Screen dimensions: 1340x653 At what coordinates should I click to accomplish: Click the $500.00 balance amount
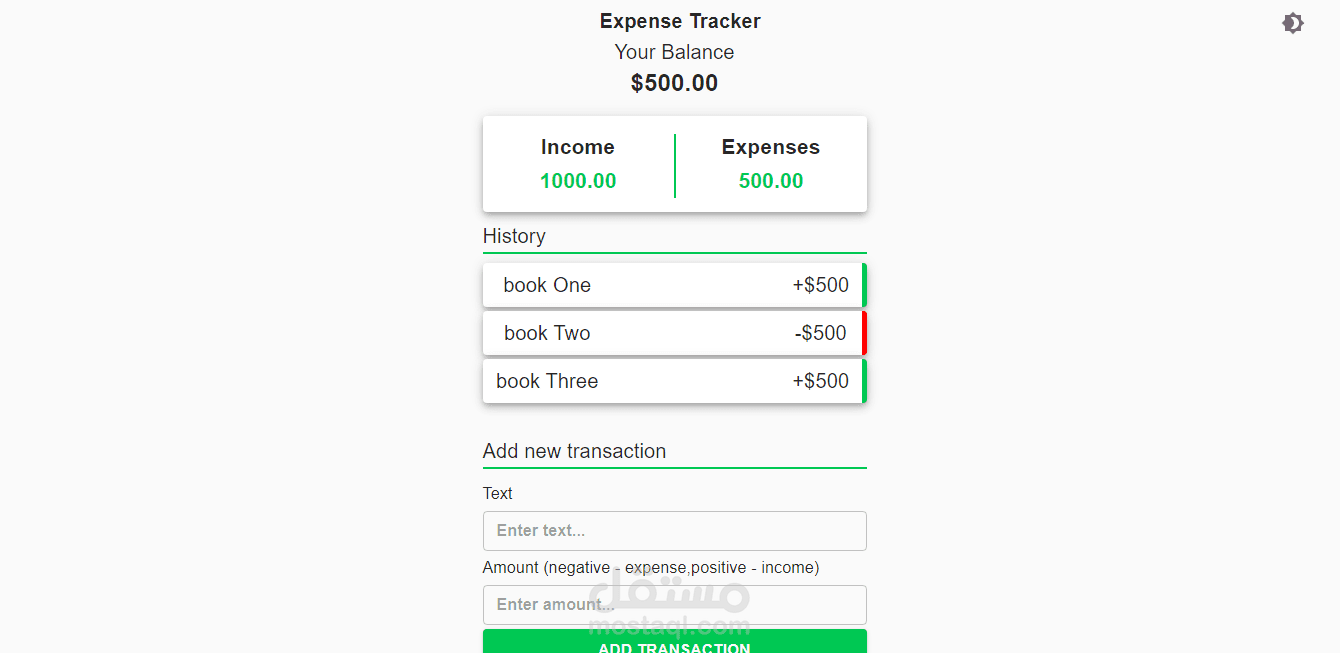674,83
